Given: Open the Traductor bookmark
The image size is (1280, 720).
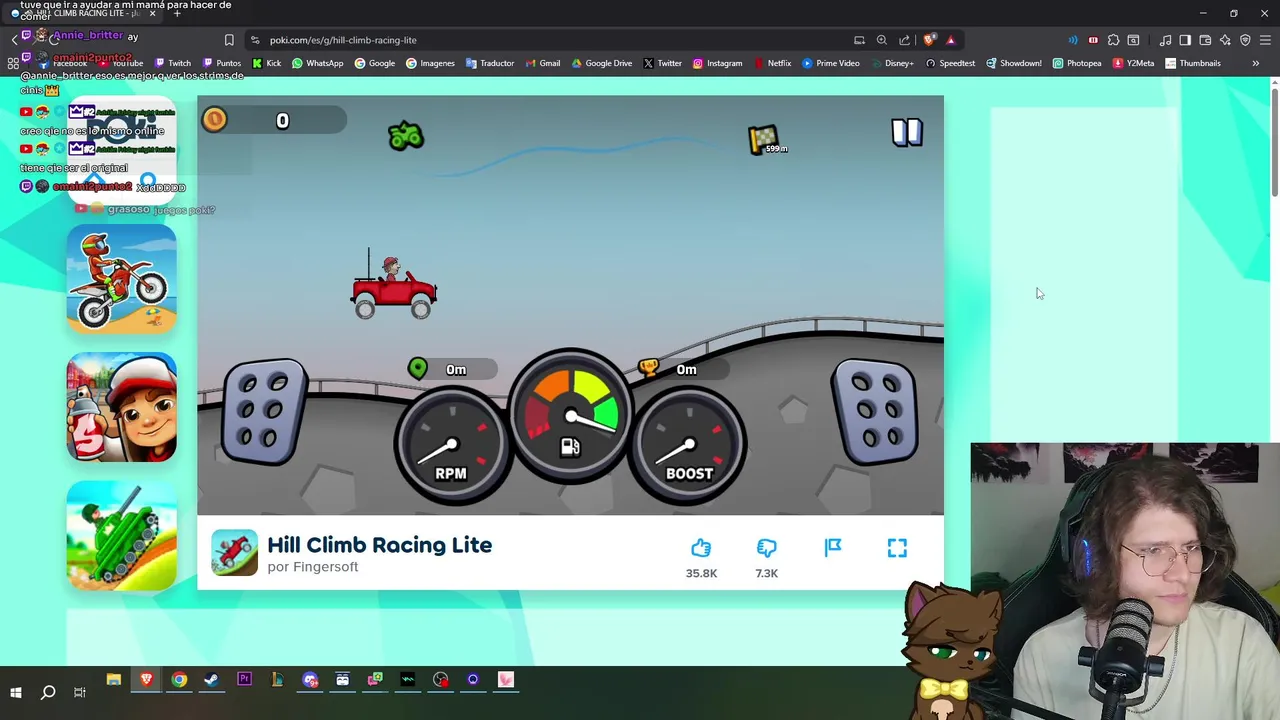Looking at the screenshot, I should pyautogui.click(x=490, y=63).
